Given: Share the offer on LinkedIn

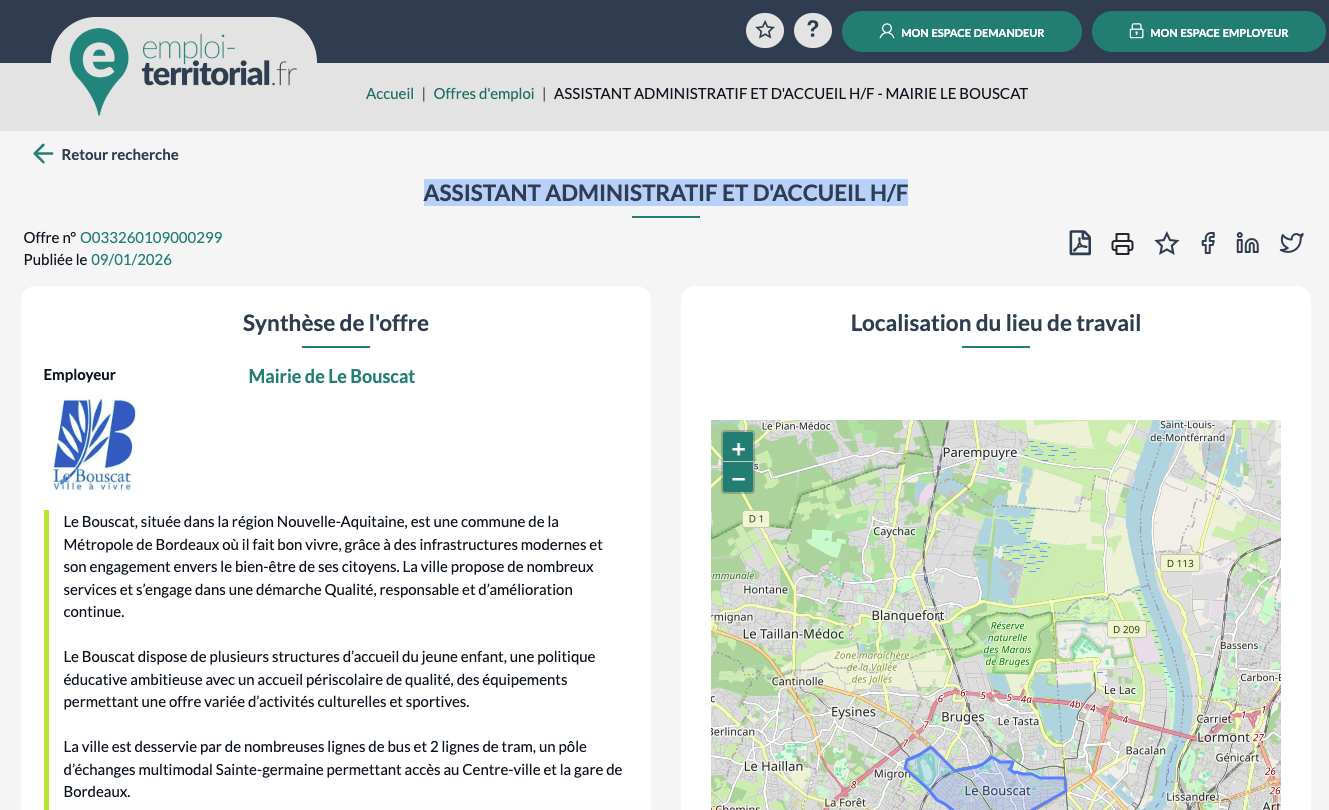Looking at the screenshot, I should pos(1247,243).
